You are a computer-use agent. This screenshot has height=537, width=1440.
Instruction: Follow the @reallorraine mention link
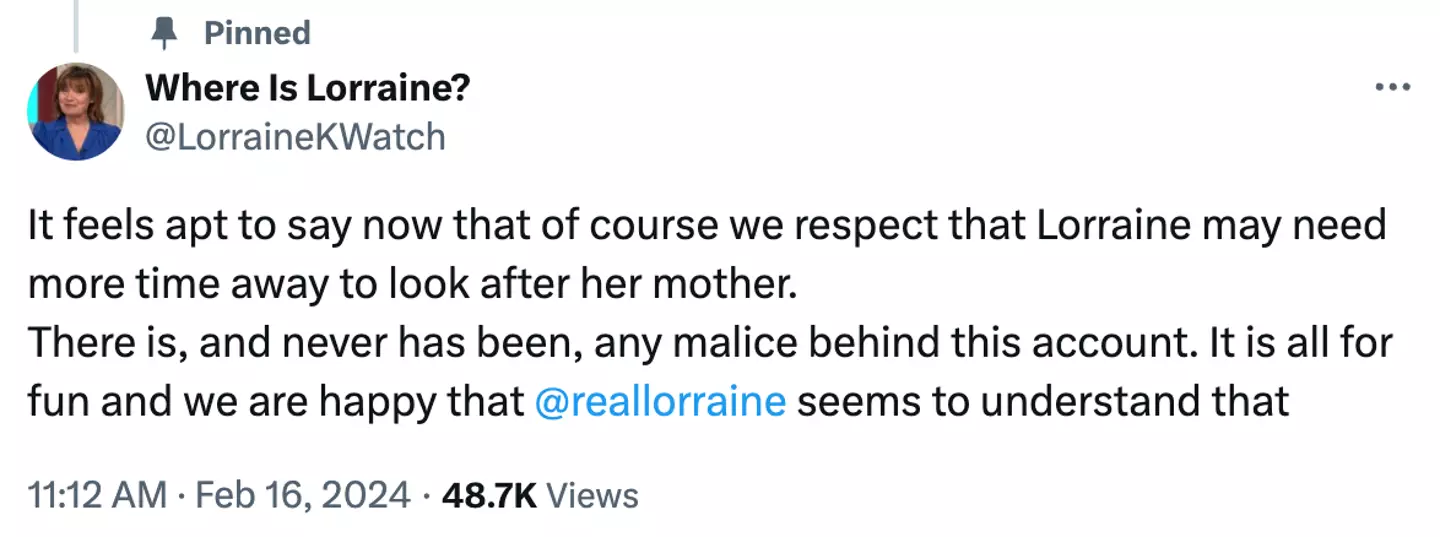(x=660, y=401)
